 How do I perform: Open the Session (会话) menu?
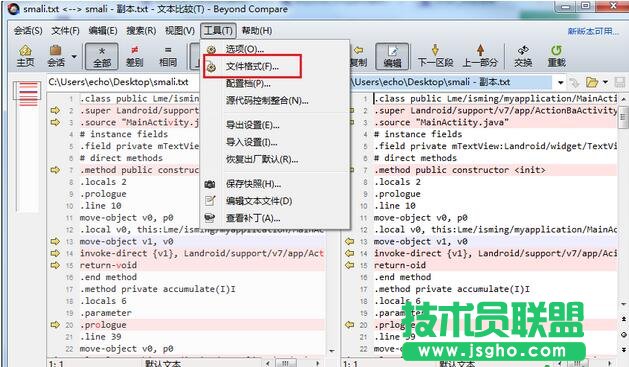pos(28,30)
